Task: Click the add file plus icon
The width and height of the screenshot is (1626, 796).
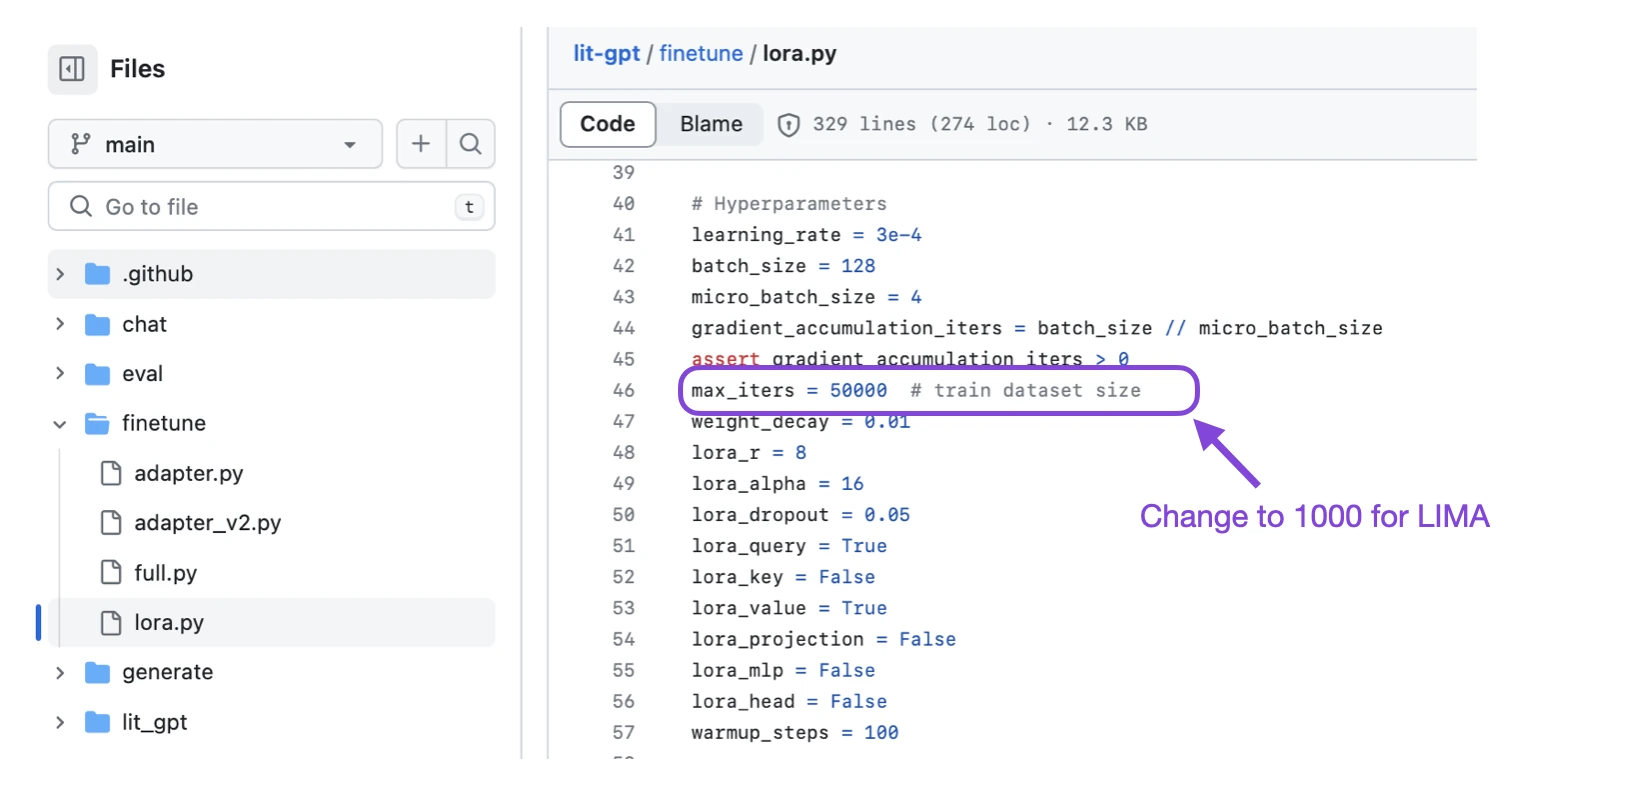Action: [421, 144]
